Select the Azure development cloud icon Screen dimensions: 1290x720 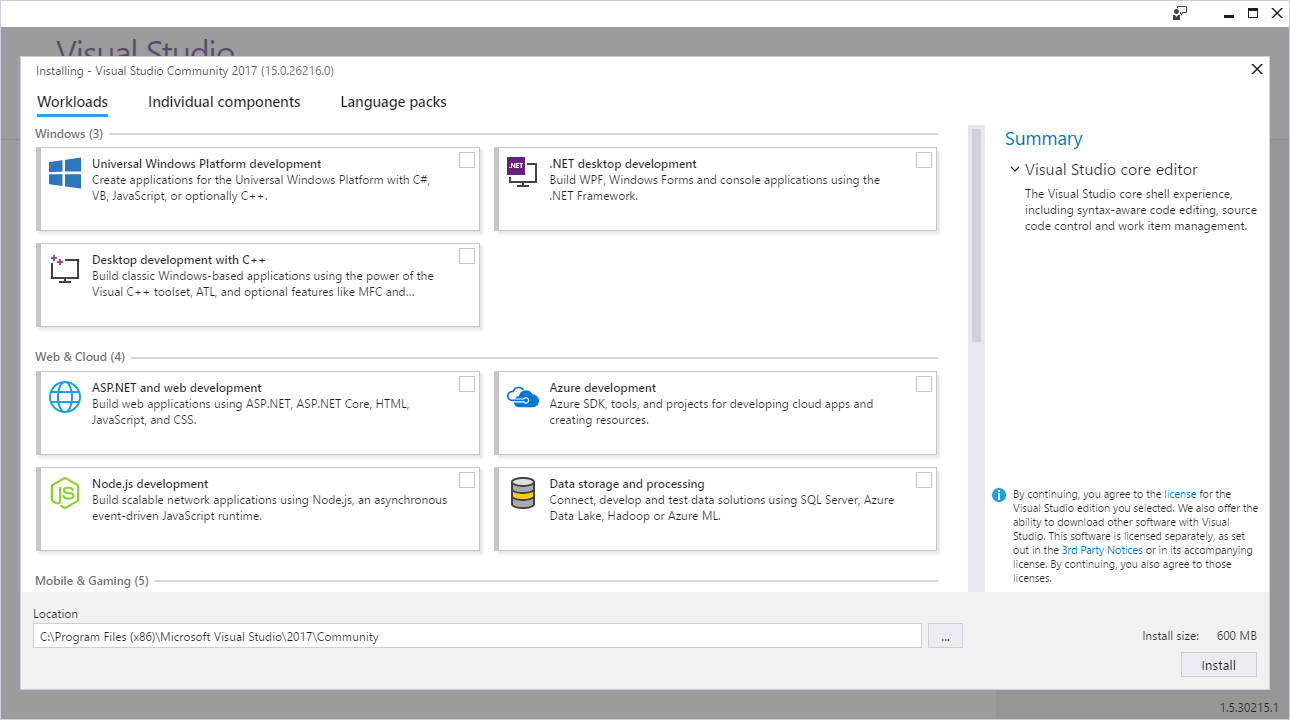[521, 396]
